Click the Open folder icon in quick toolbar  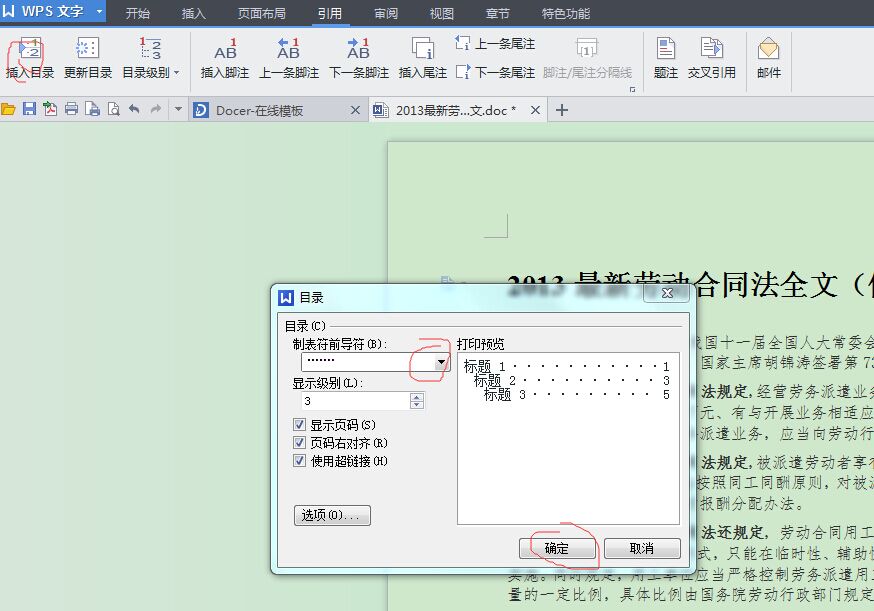8,109
